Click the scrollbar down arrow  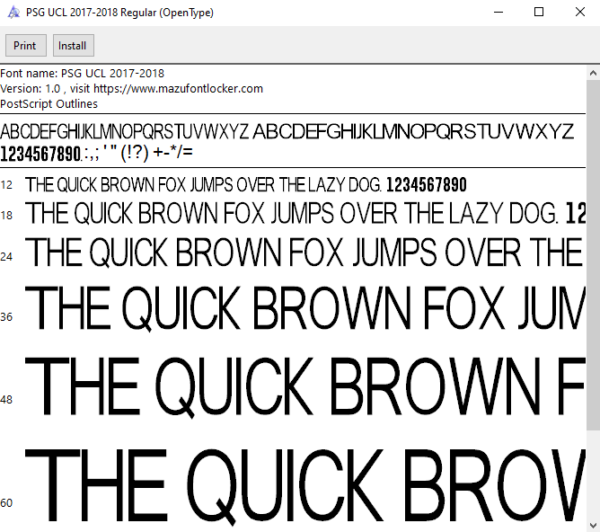click(x=593, y=525)
